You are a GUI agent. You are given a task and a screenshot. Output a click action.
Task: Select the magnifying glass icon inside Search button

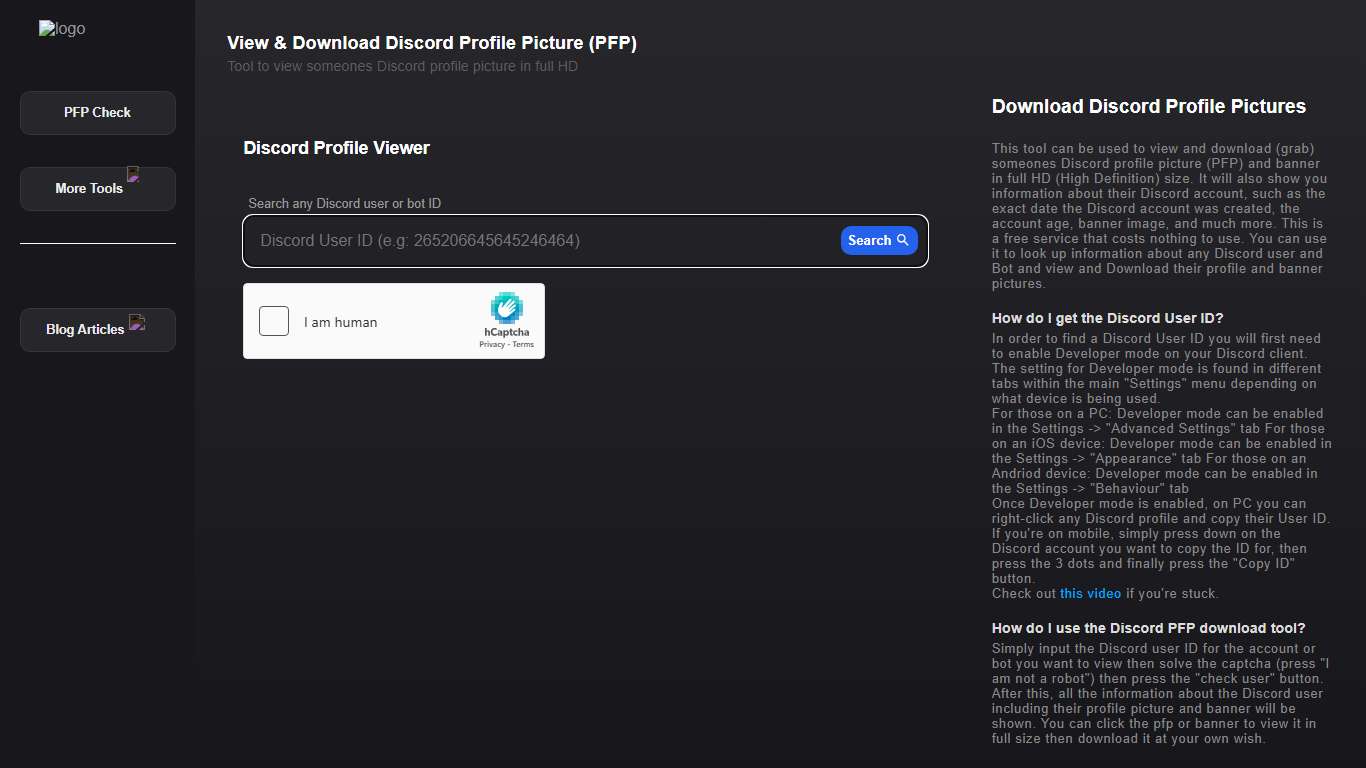(x=903, y=240)
